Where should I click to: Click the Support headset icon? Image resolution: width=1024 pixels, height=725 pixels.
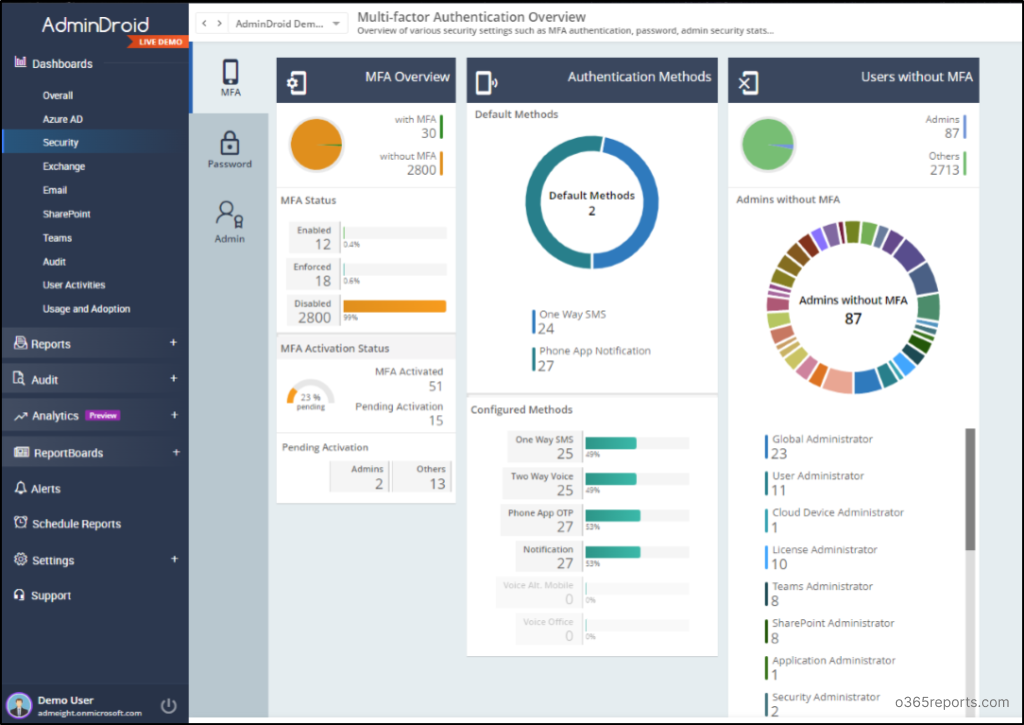(x=20, y=594)
